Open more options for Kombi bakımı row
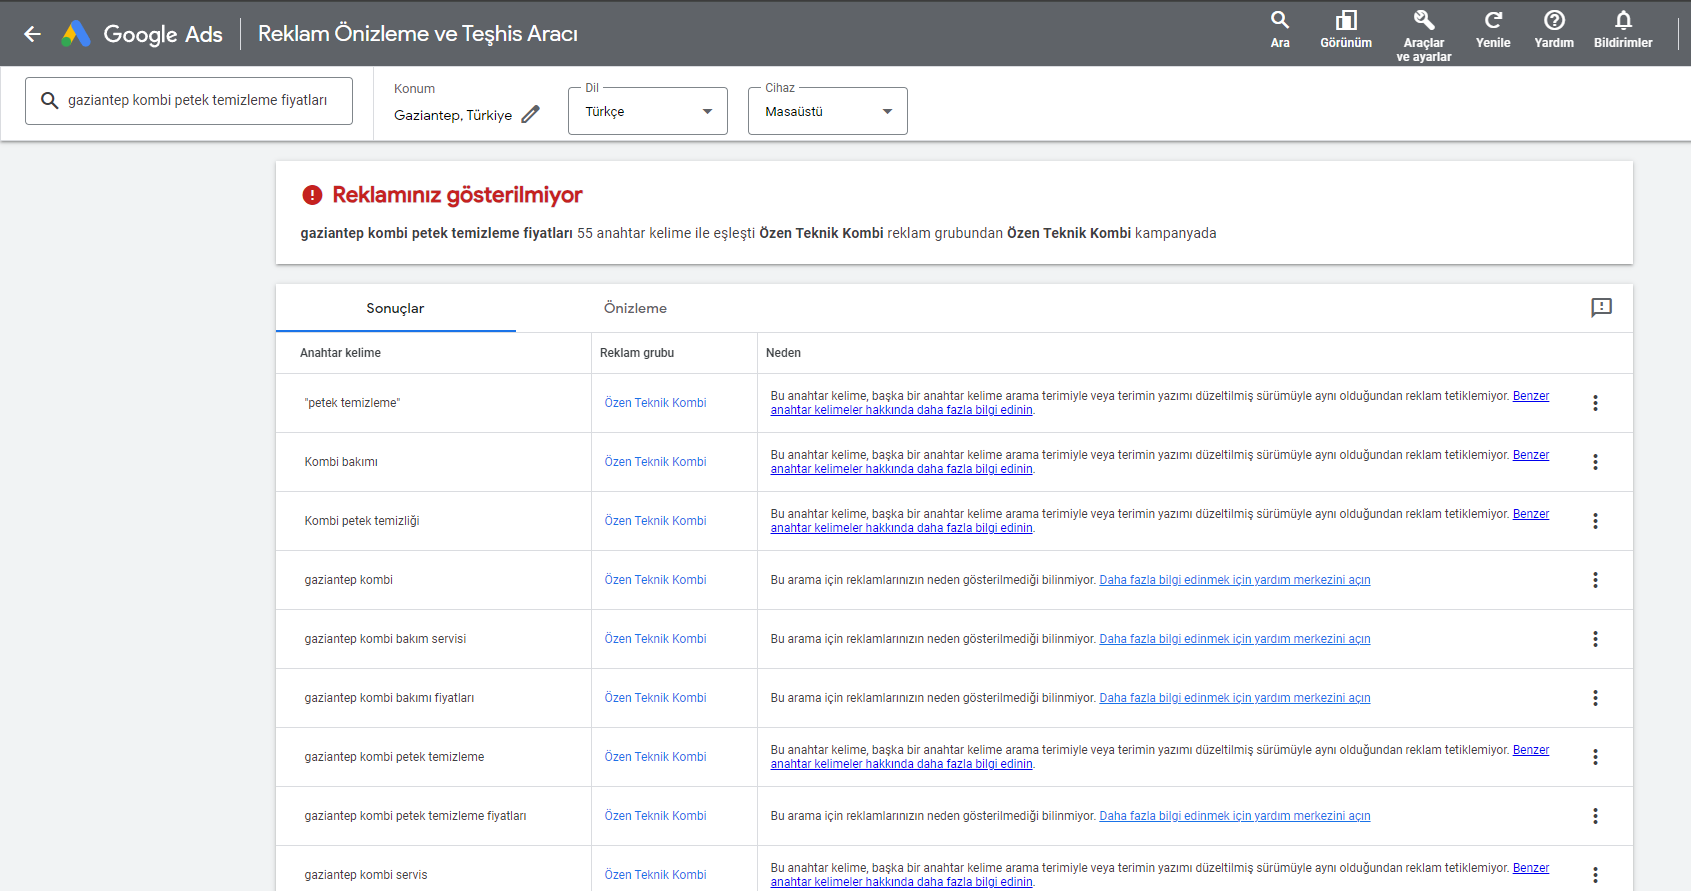This screenshot has width=1691, height=891. [1595, 462]
